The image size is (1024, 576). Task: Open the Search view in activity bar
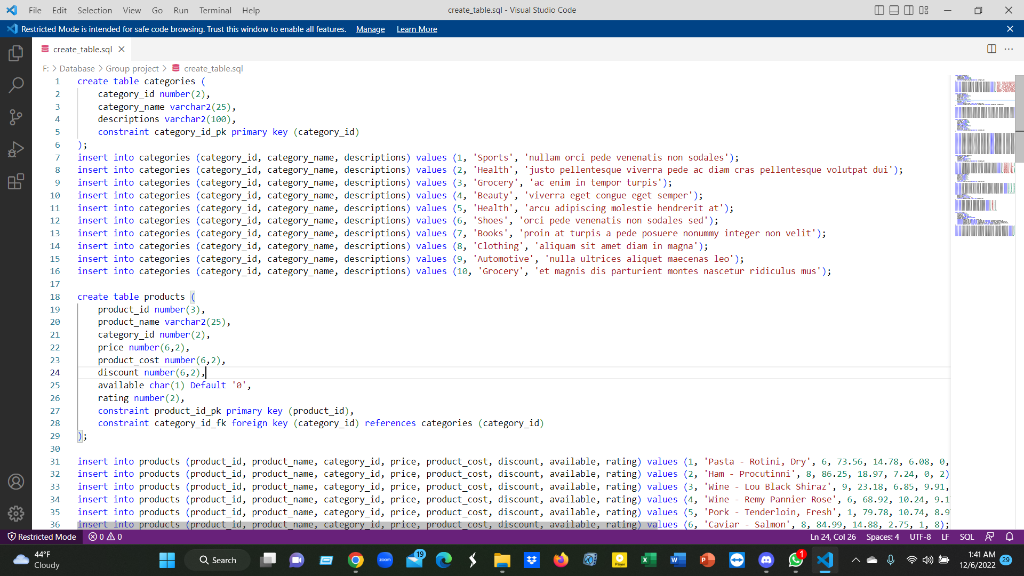16,85
